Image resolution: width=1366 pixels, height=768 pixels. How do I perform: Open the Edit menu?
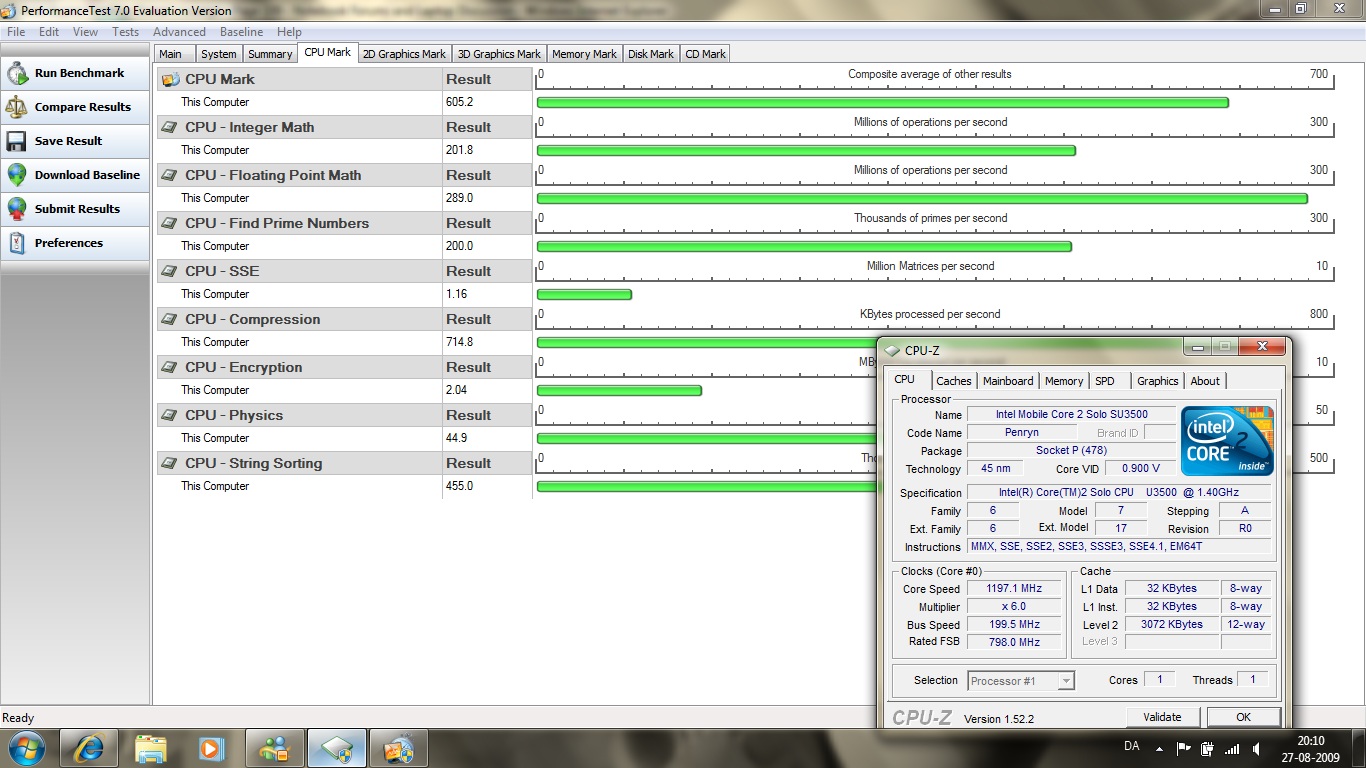(x=49, y=32)
